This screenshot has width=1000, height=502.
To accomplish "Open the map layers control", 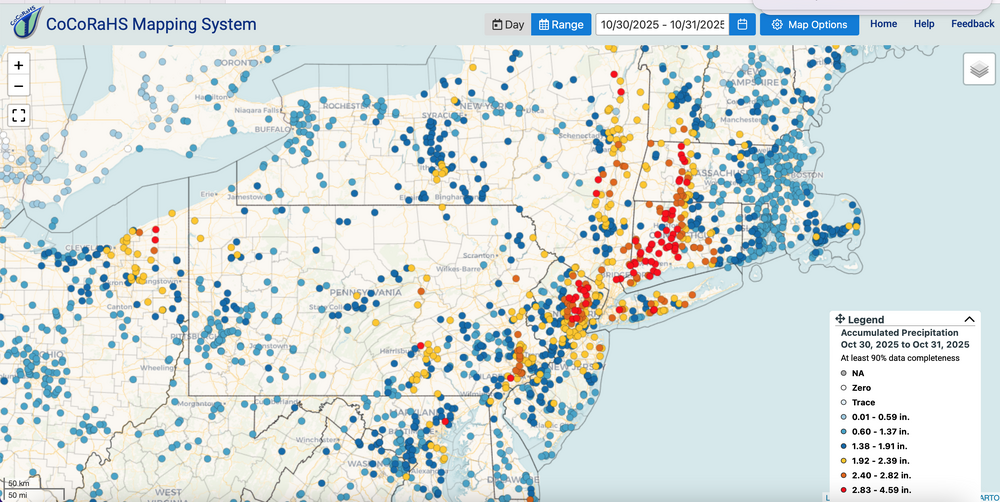I will coord(979,69).
